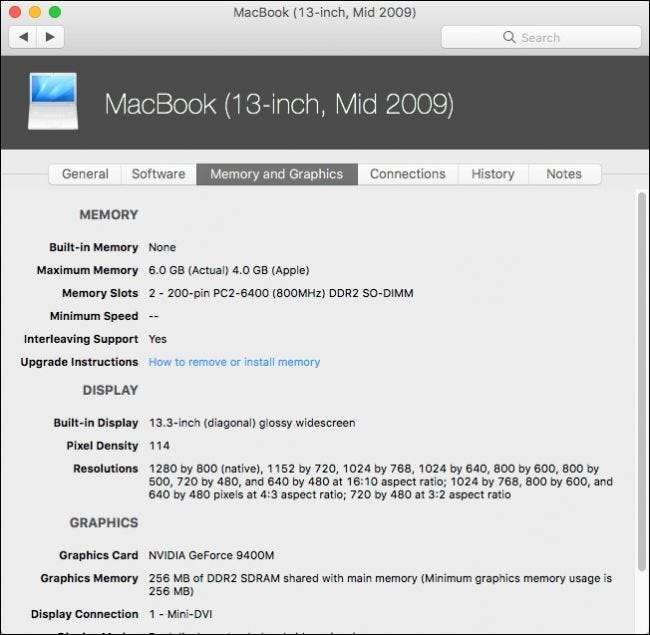Select the 6.0 GB (Actual) 4.0 GB (Apple) value
The width and height of the screenshot is (650, 635).
(229, 271)
